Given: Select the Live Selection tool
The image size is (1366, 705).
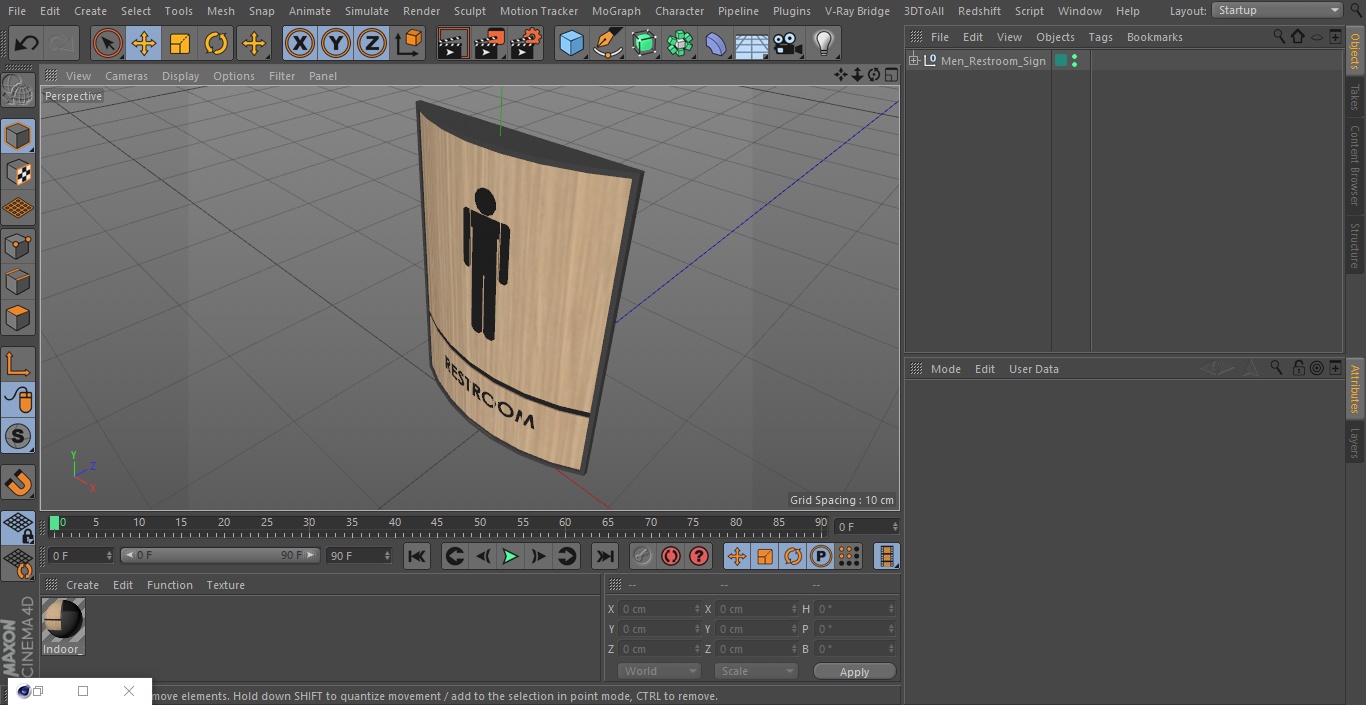Looking at the screenshot, I should 108,44.
